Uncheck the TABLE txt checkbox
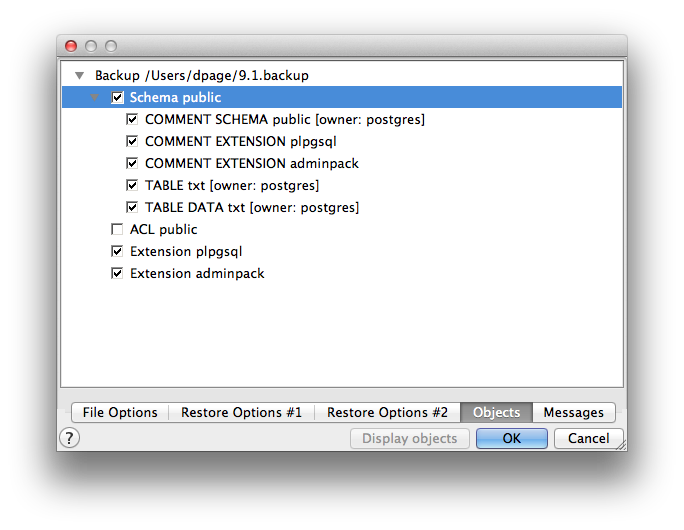684x530 pixels. point(133,186)
